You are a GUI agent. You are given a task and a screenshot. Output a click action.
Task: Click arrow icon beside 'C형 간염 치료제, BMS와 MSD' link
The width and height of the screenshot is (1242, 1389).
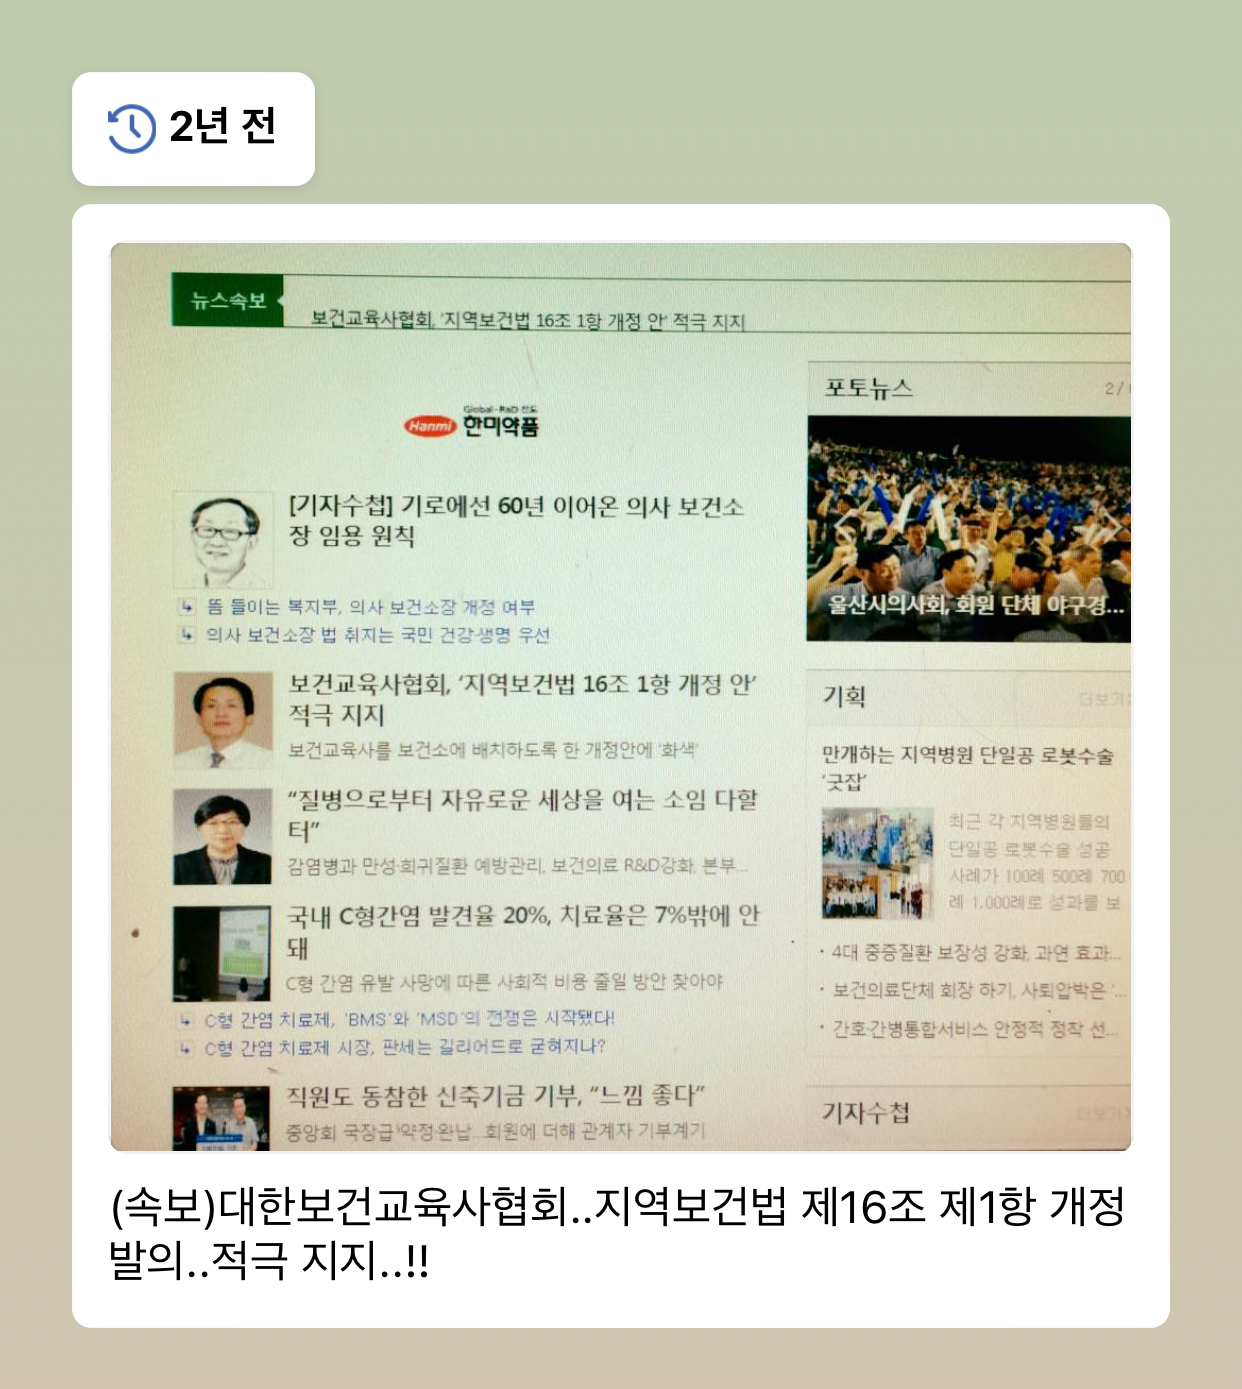tap(186, 1019)
